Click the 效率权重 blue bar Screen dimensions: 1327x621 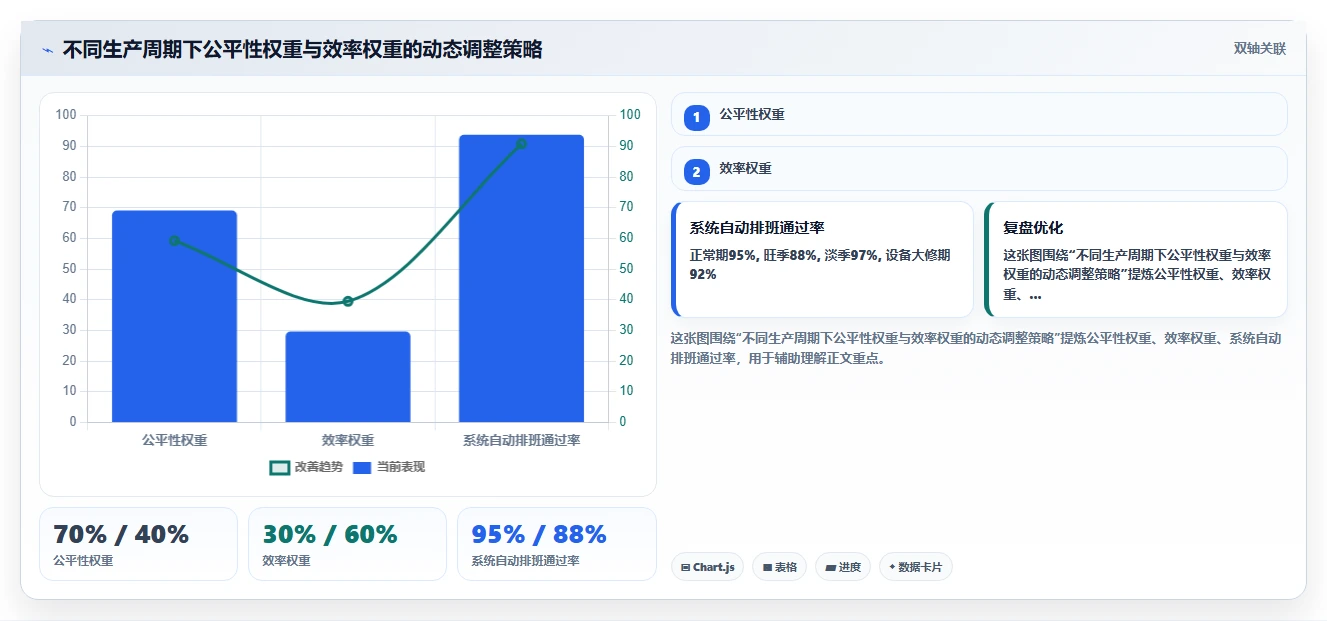click(x=348, y=377)
